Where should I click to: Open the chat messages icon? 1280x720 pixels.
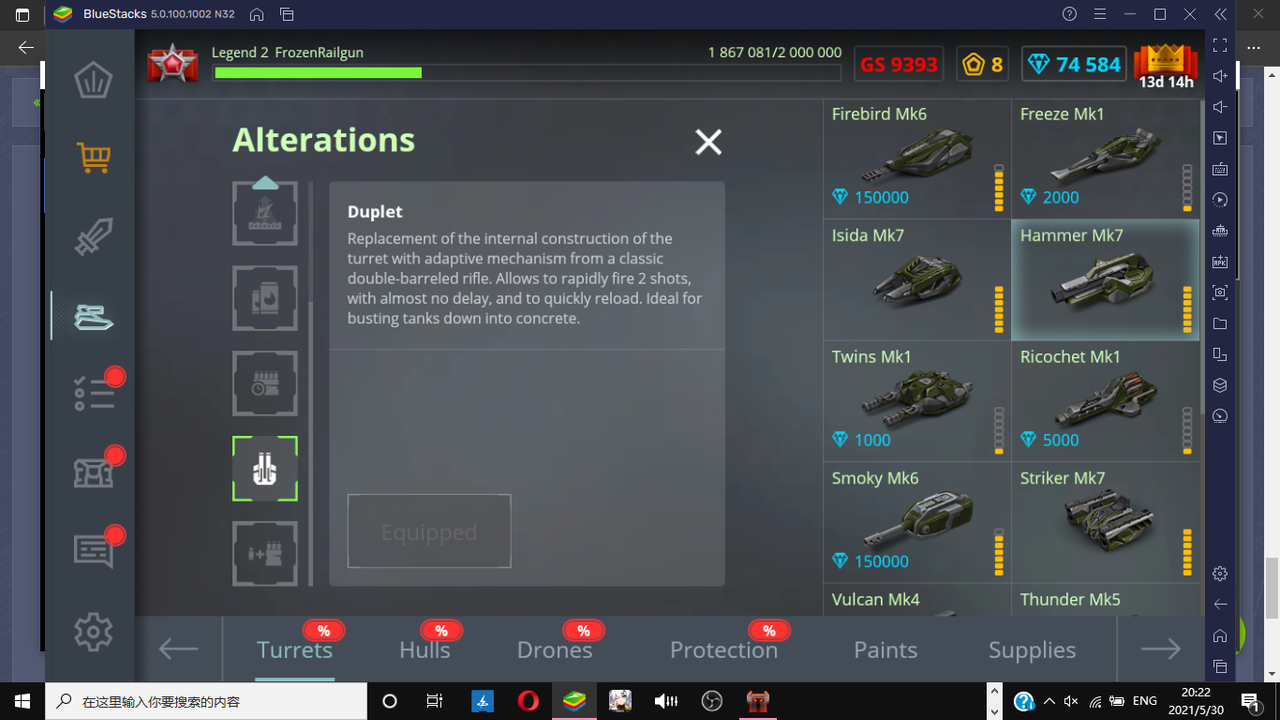click(93, 550)
